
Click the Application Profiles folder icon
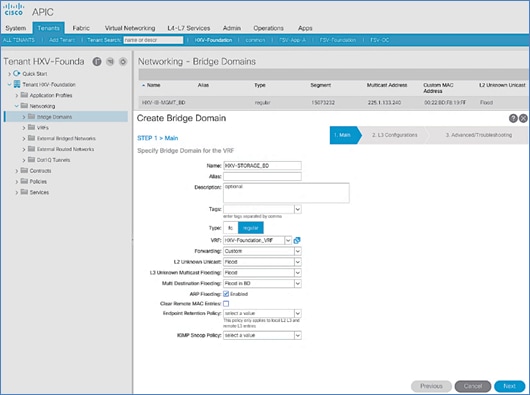(x=24, y=95)
